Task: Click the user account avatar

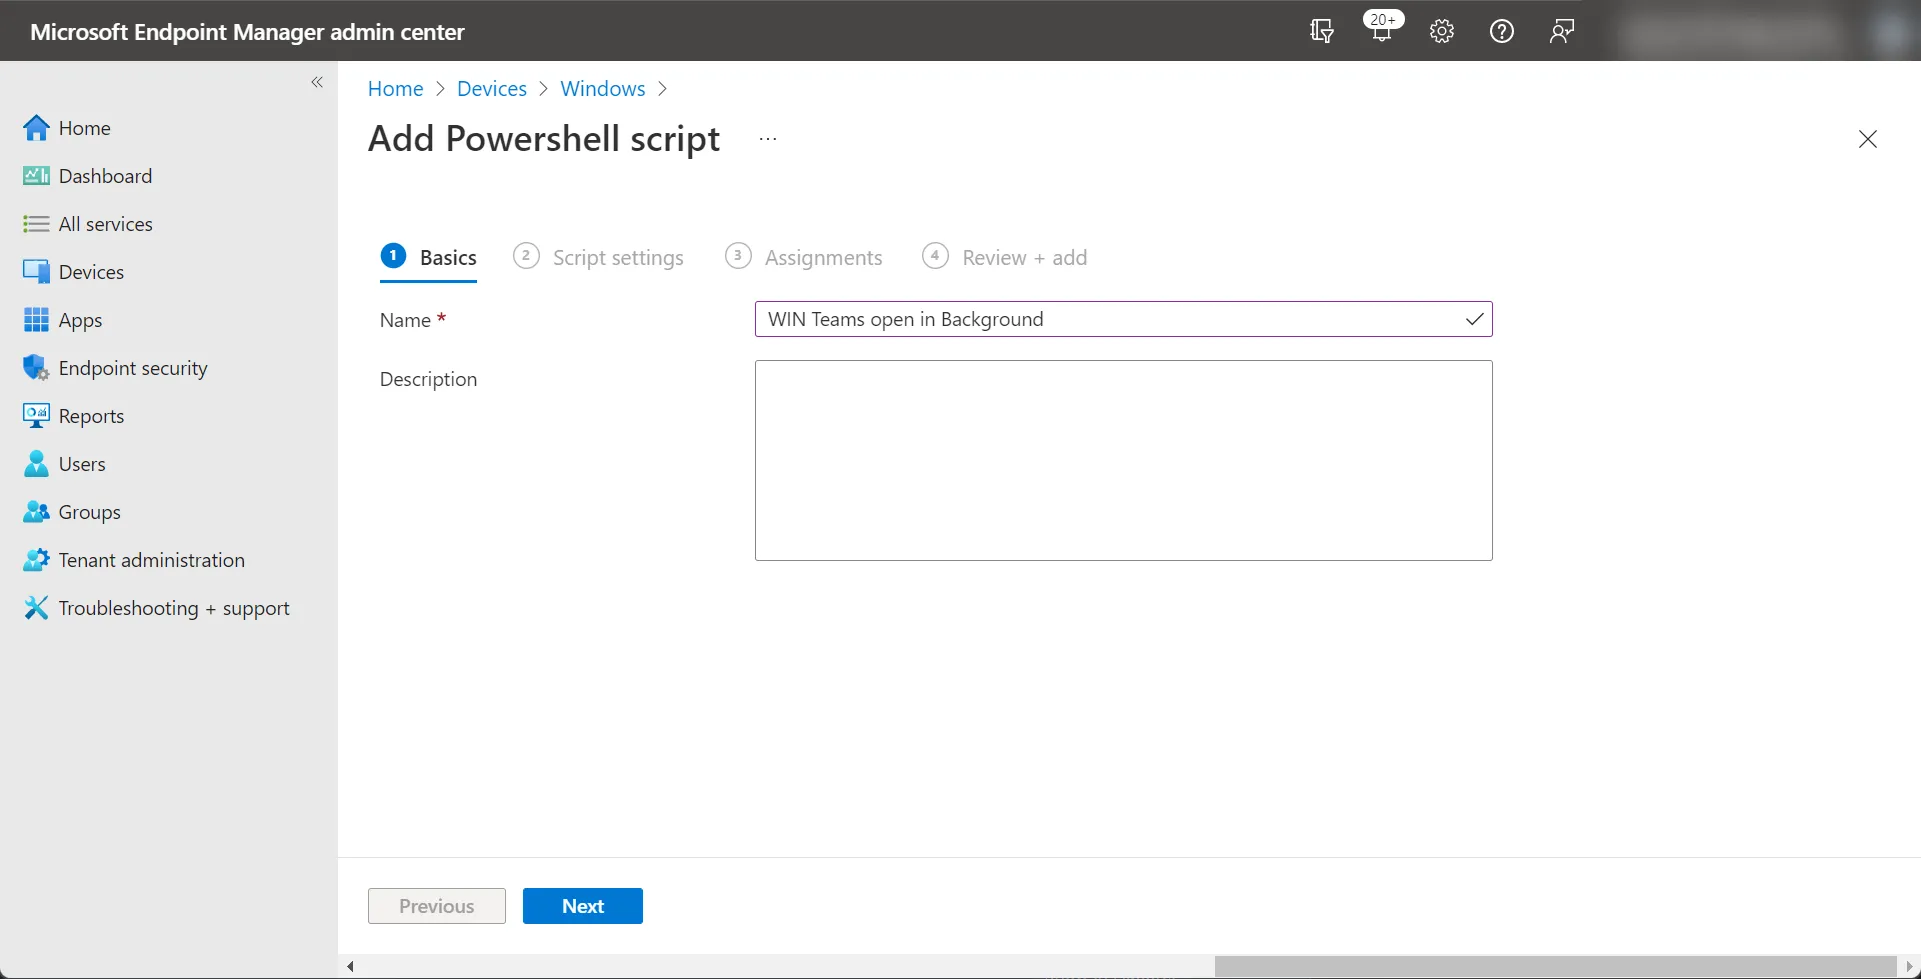Action: [x=1889, y=32]
